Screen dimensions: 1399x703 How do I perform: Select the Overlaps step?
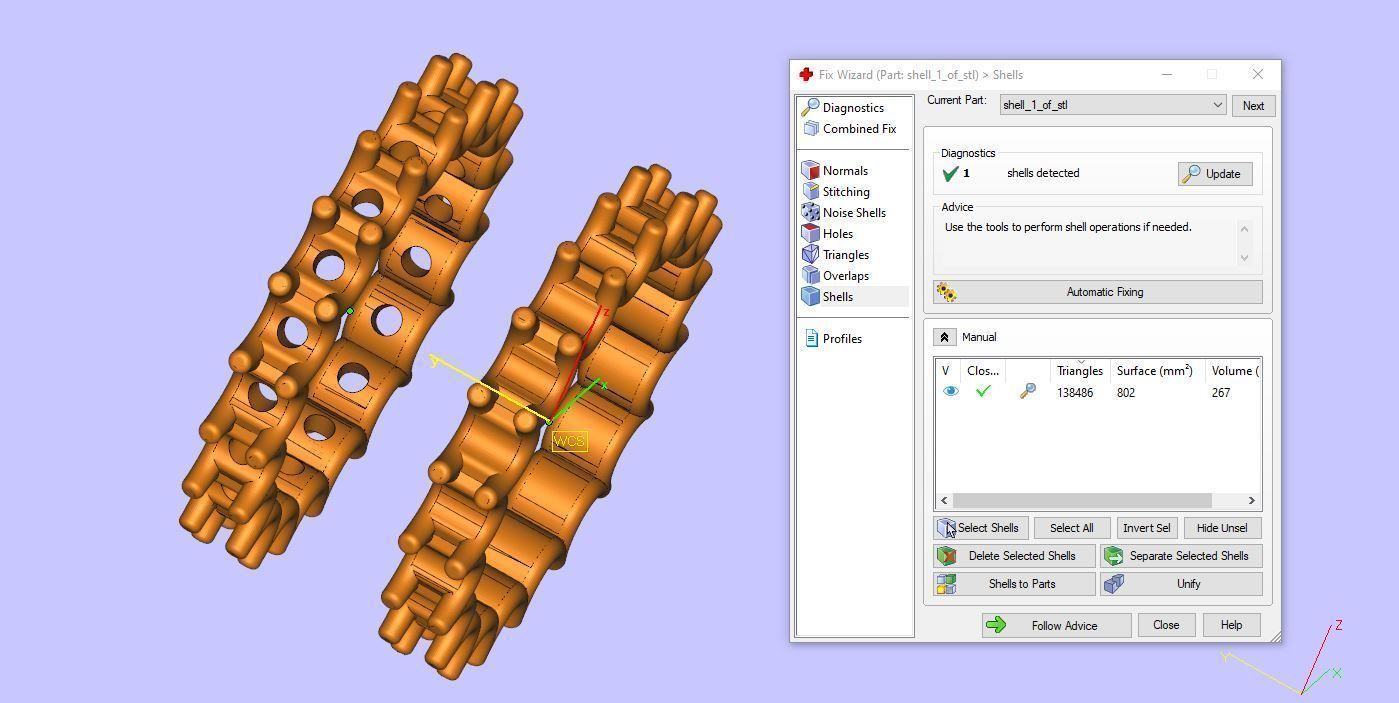click(846, 275)
